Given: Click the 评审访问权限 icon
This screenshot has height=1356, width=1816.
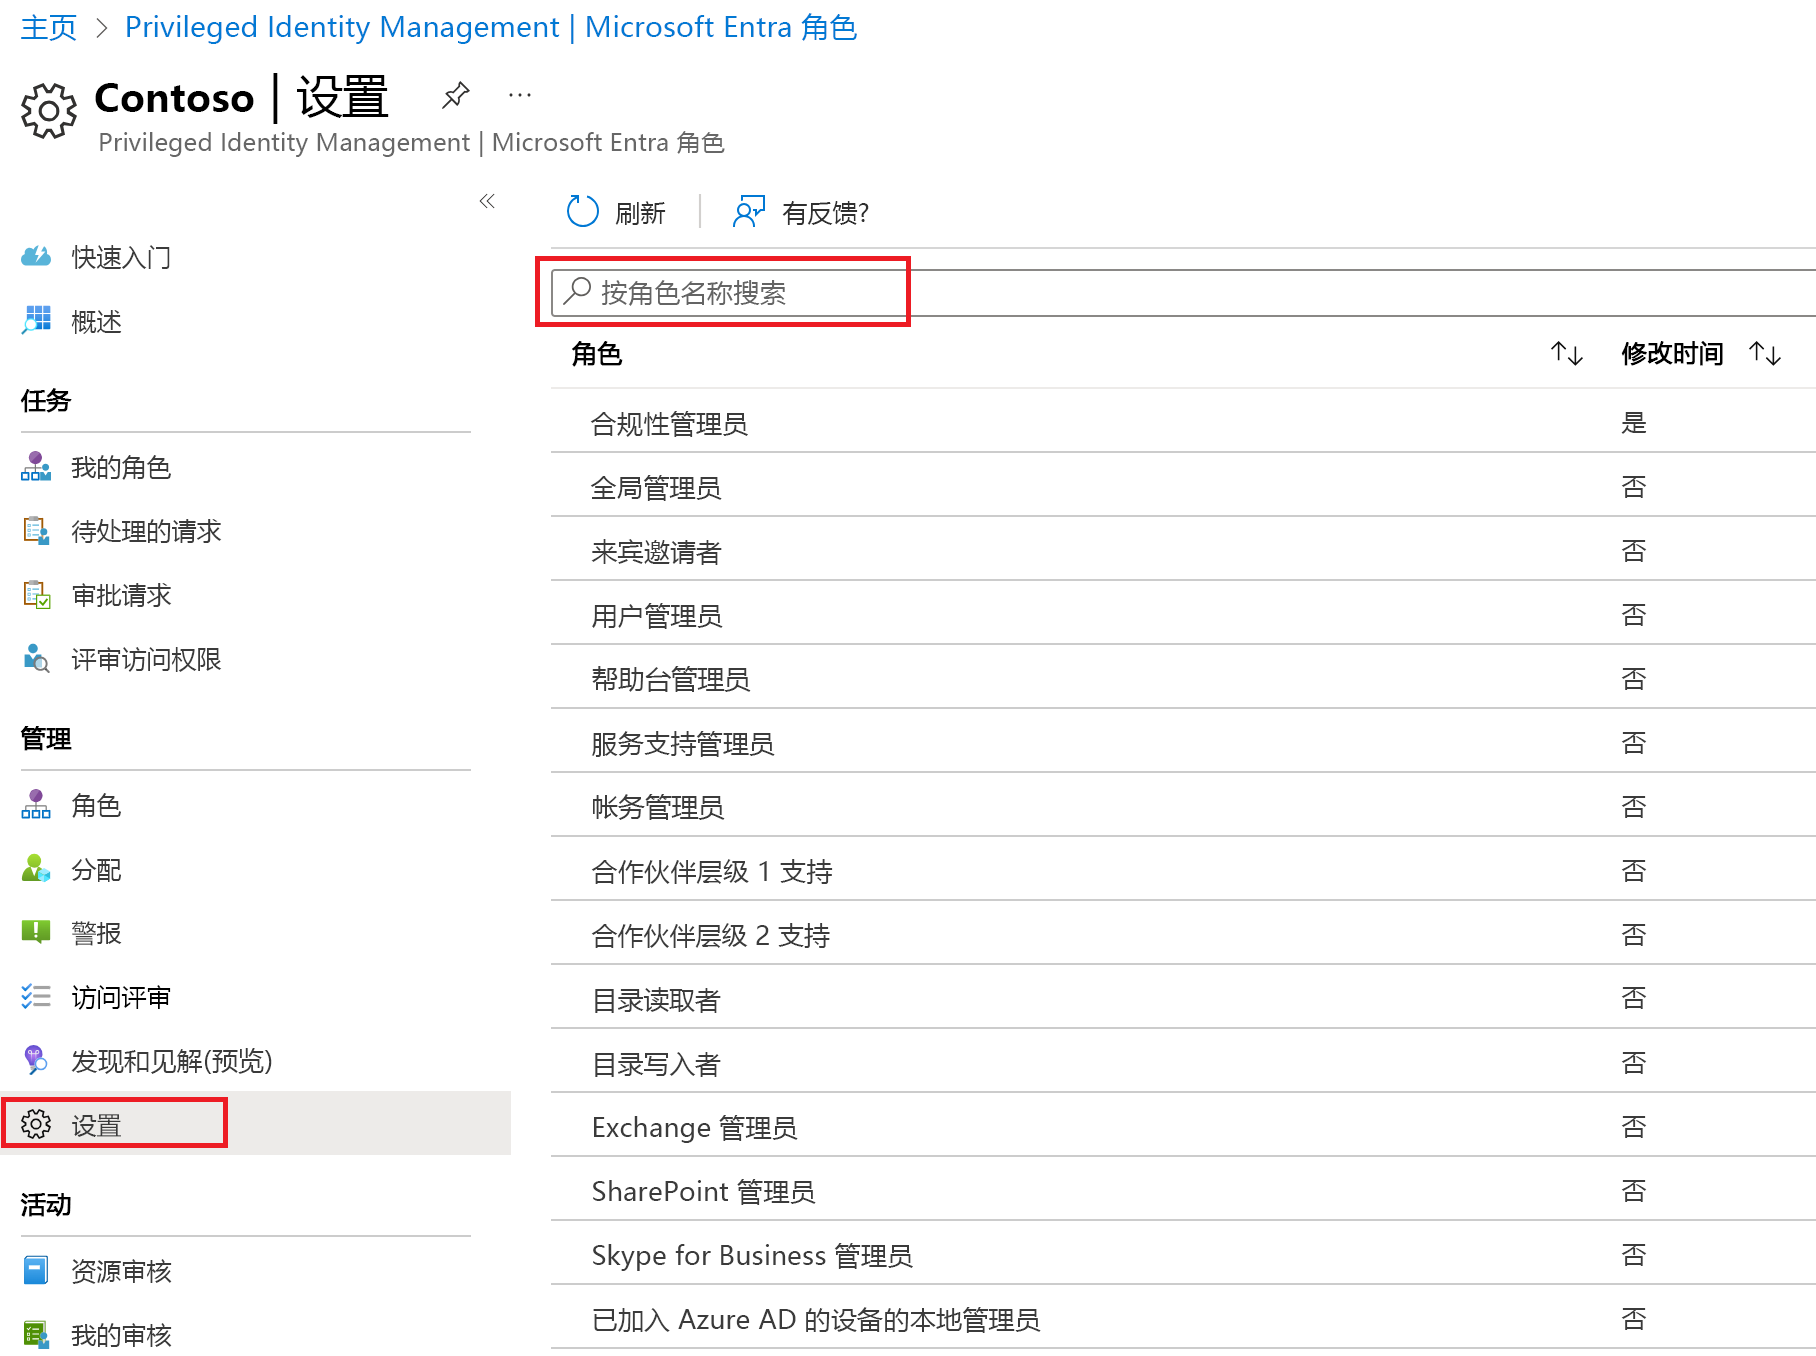Looking at the screenshot, I should coord(36,659).
